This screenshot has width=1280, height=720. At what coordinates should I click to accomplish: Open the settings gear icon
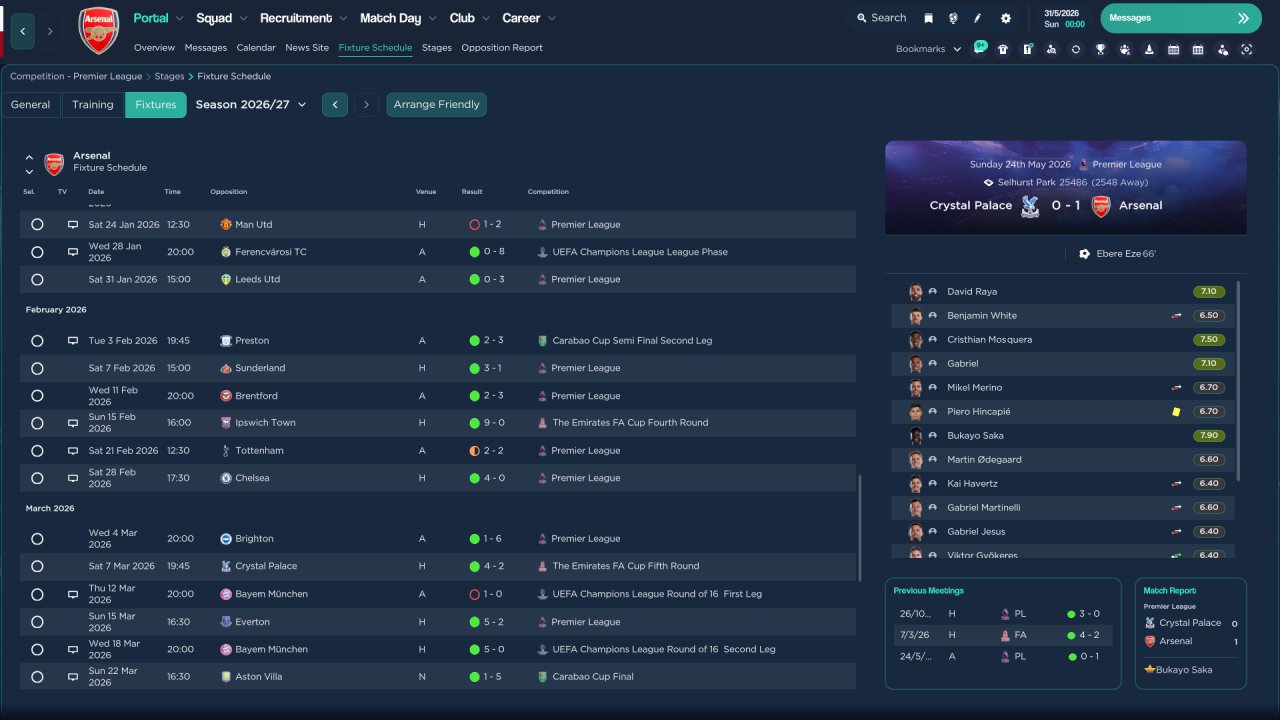[x=1005, y=18]
